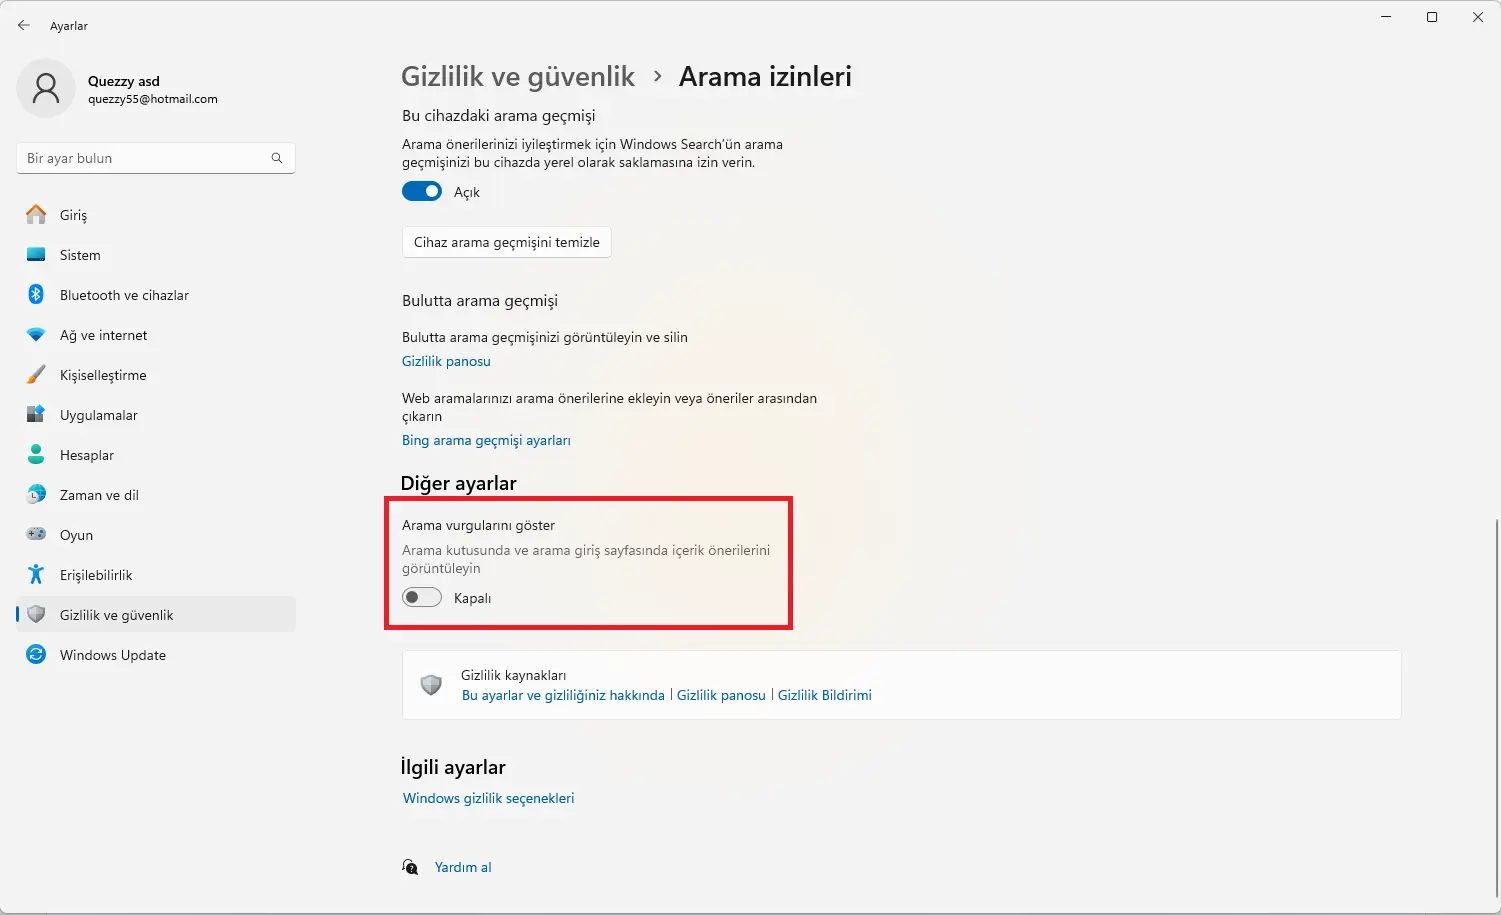
Task: Open Bluetooth ve cihazlar icon
Action: pyautogui.click(x=36, y=294)
